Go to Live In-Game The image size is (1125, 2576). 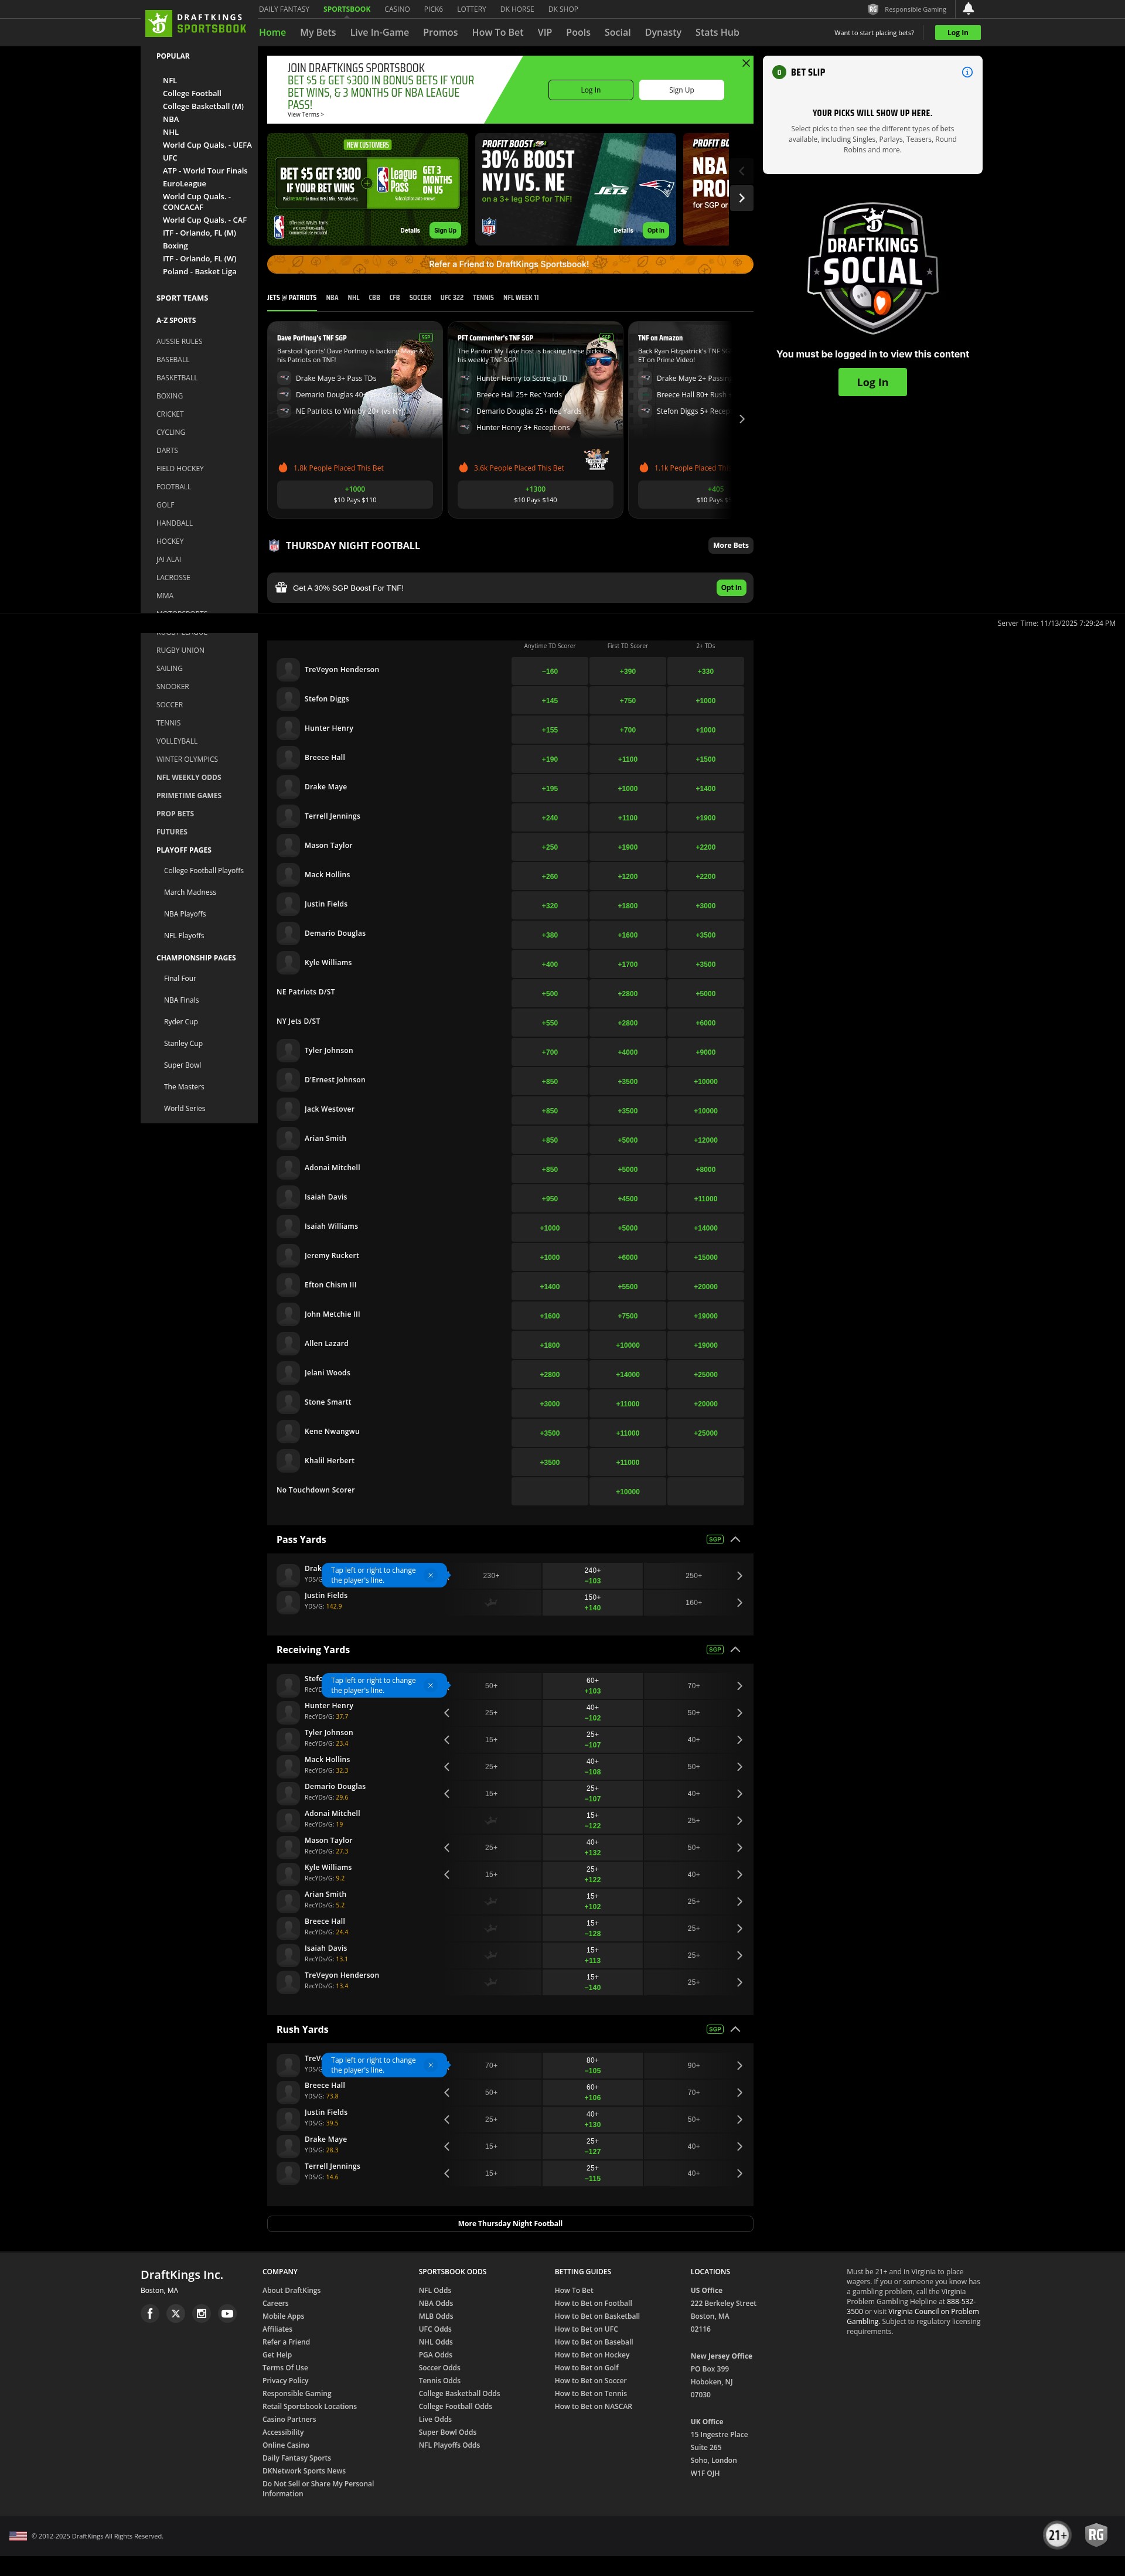[x=379, y=32]
